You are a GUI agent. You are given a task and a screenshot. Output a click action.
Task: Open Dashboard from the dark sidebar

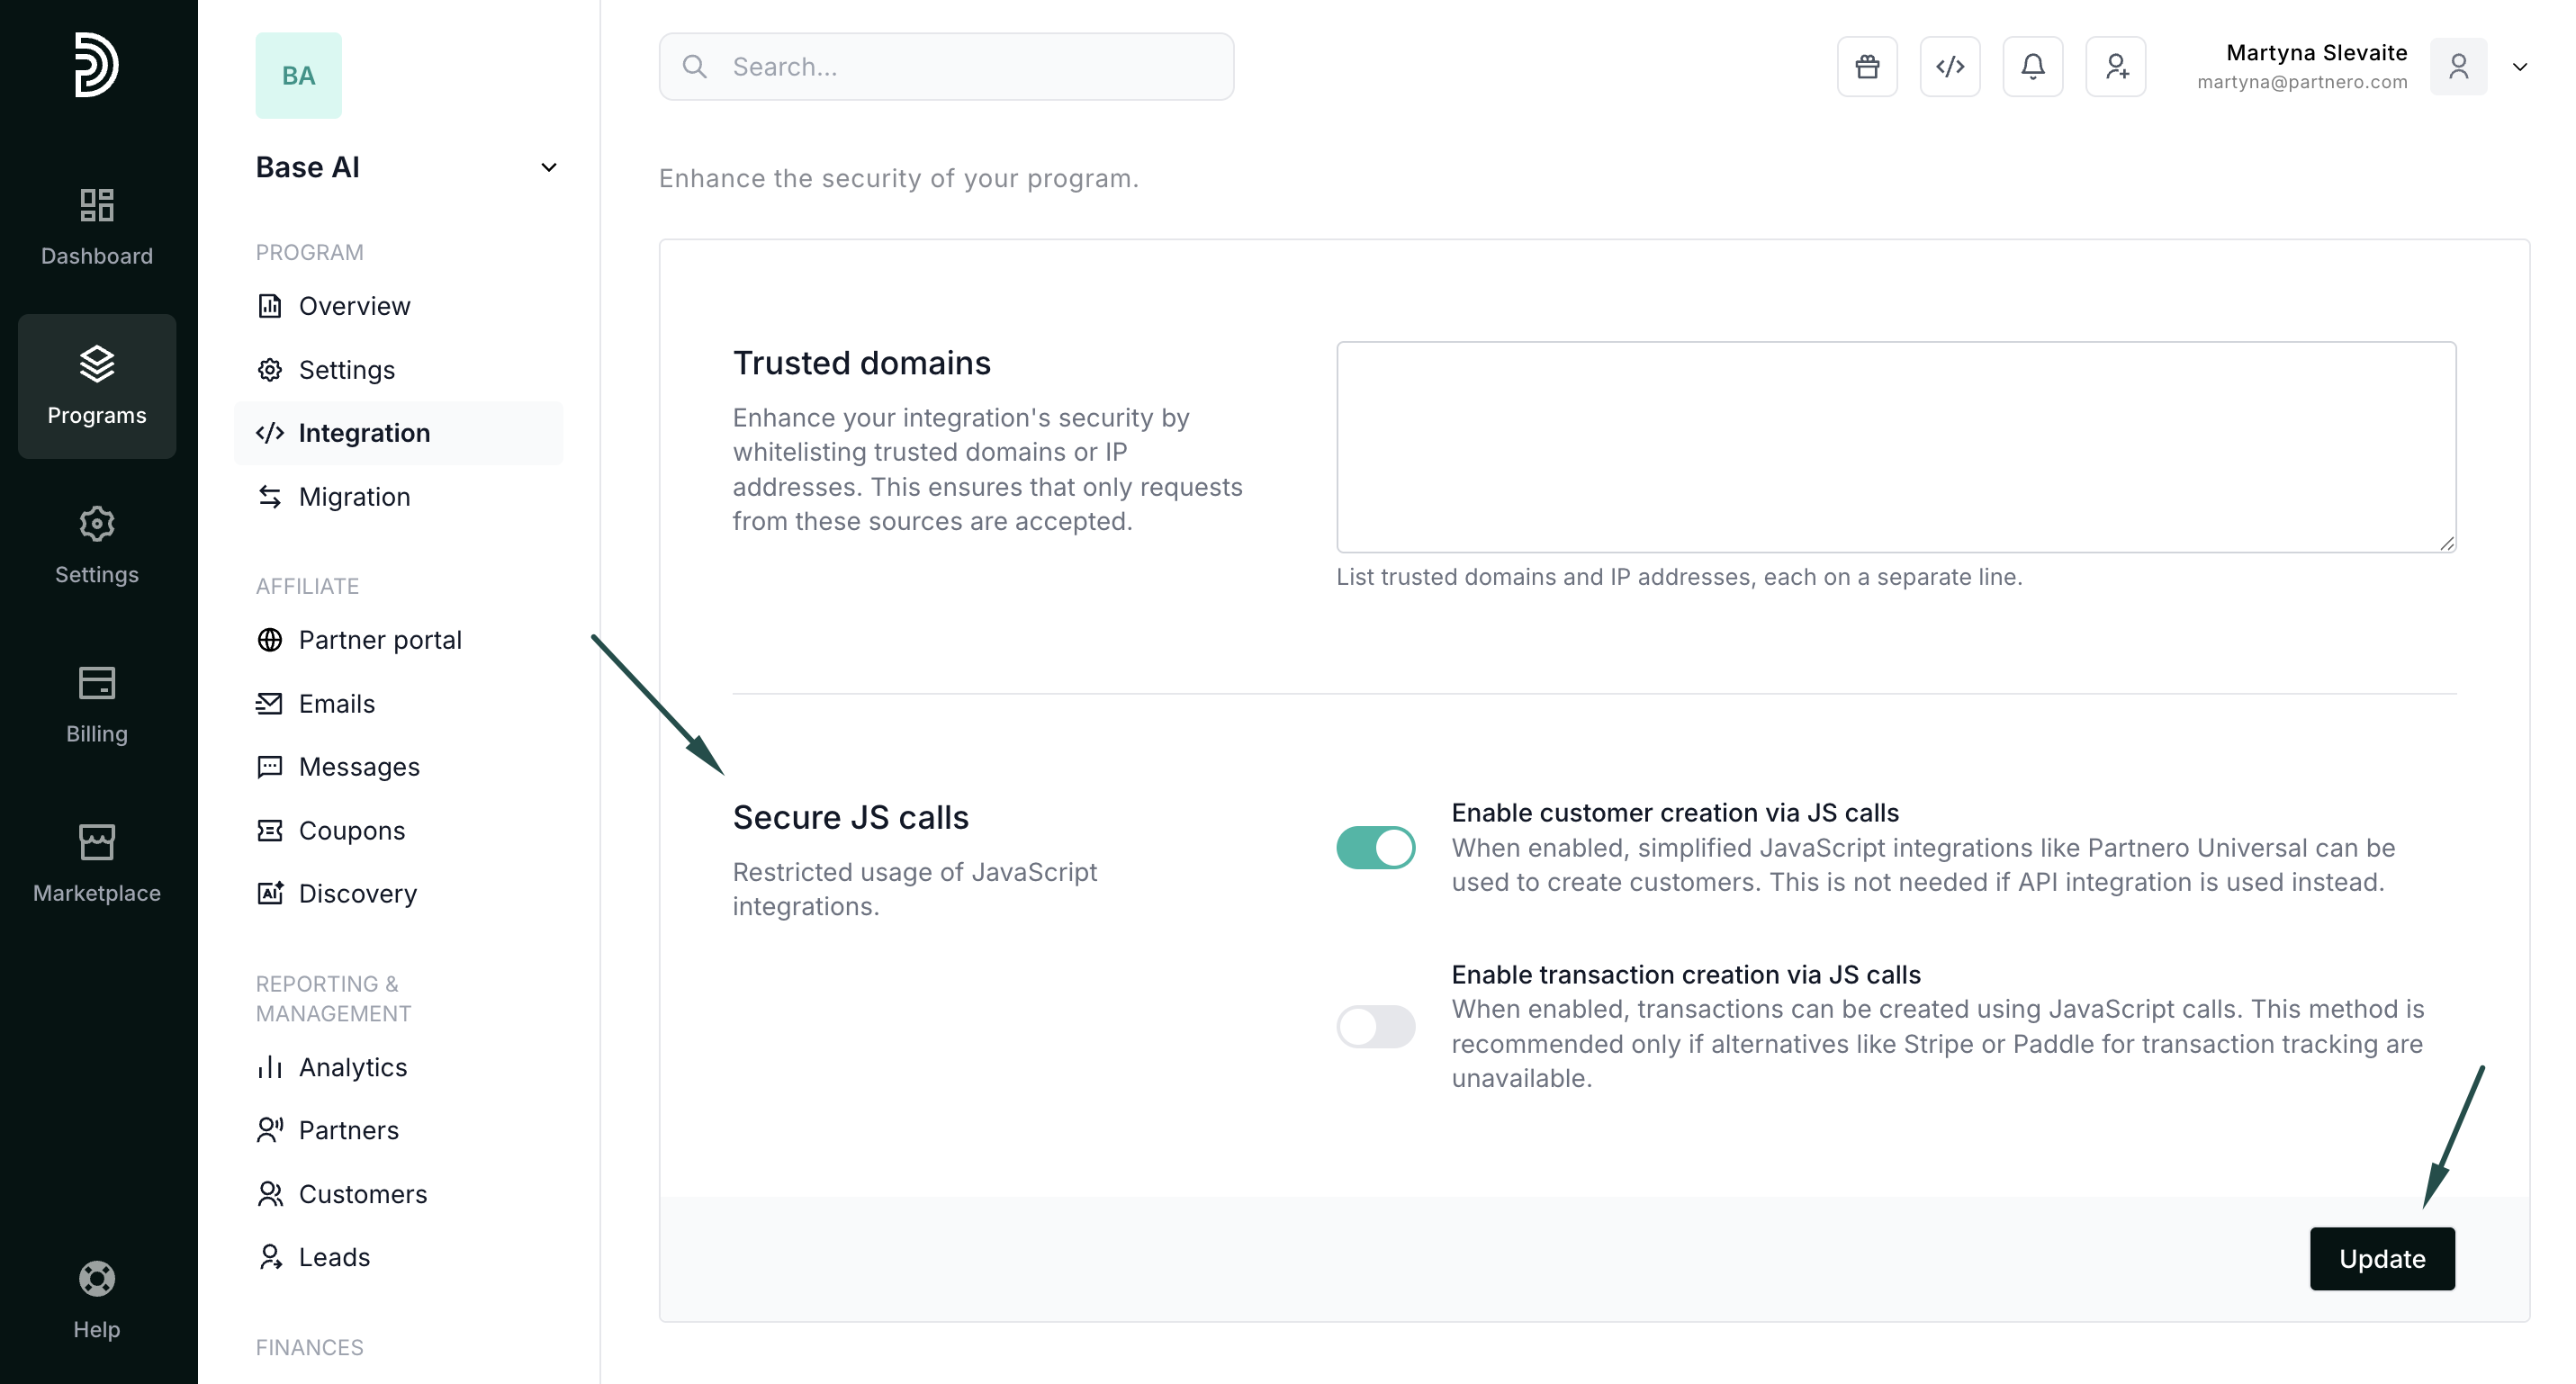coord(97,227)
